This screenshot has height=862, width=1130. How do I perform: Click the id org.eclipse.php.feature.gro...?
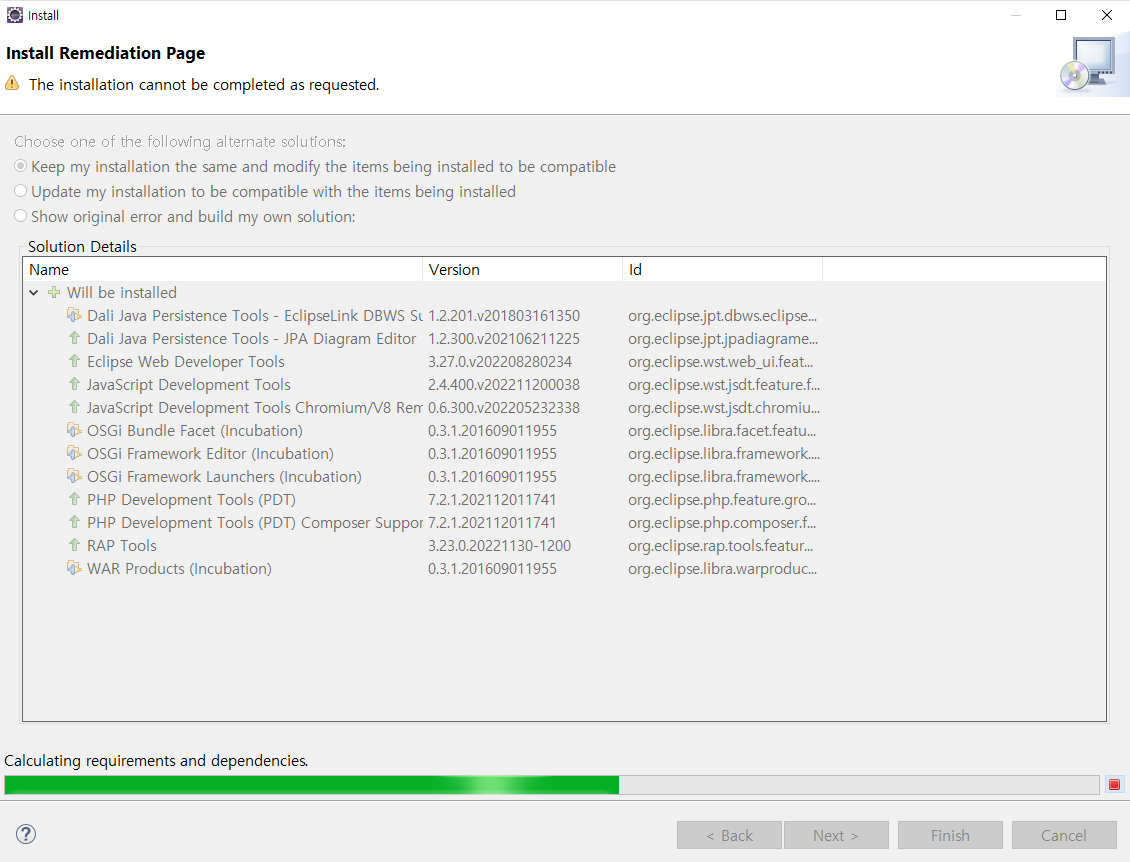click(721, 499)
